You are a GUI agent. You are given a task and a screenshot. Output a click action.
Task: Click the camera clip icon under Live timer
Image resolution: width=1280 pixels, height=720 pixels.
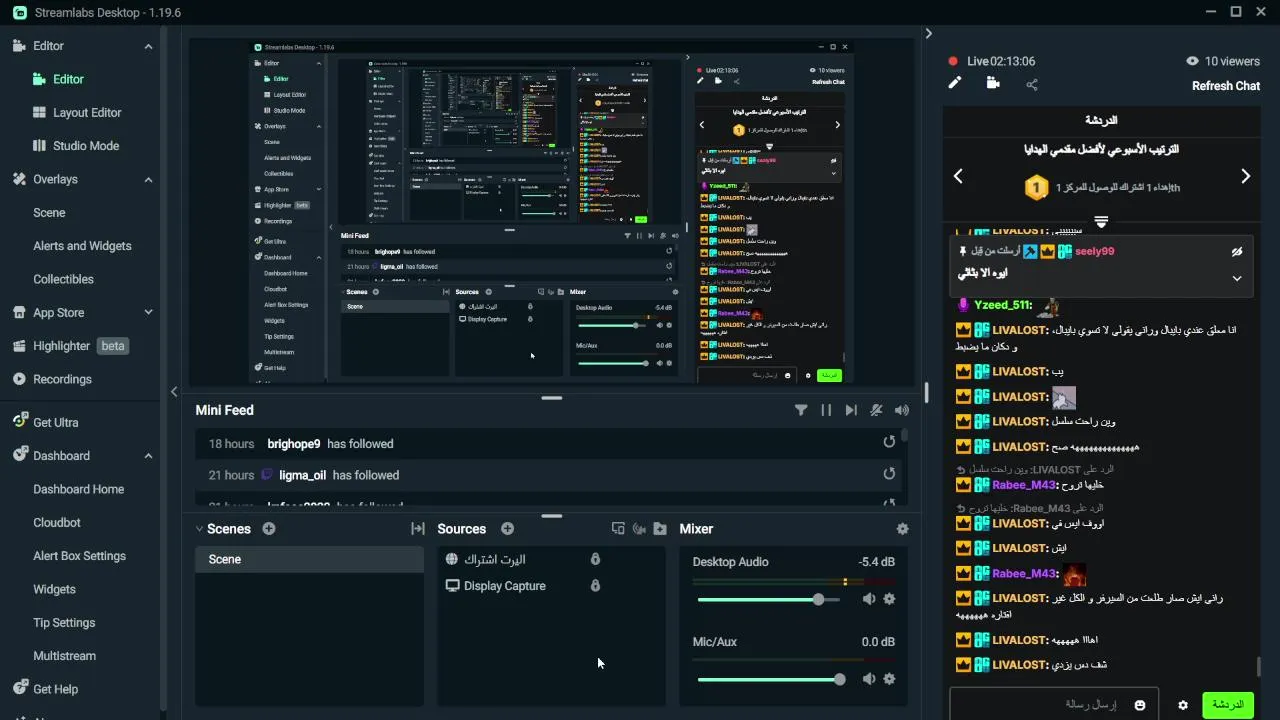[993, 83]
